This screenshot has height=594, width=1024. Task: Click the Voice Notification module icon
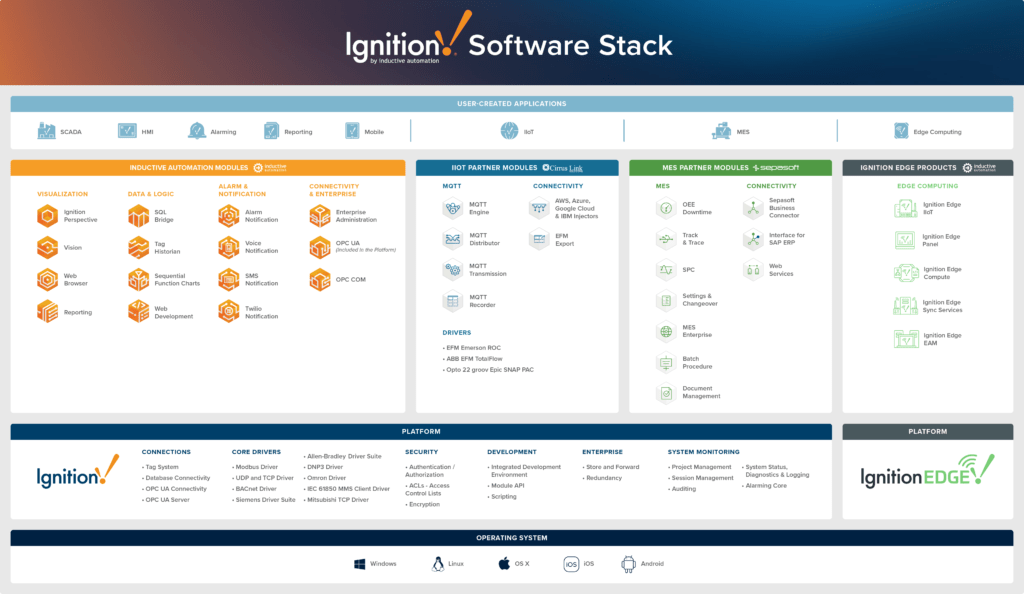click(x=229, y=247)
